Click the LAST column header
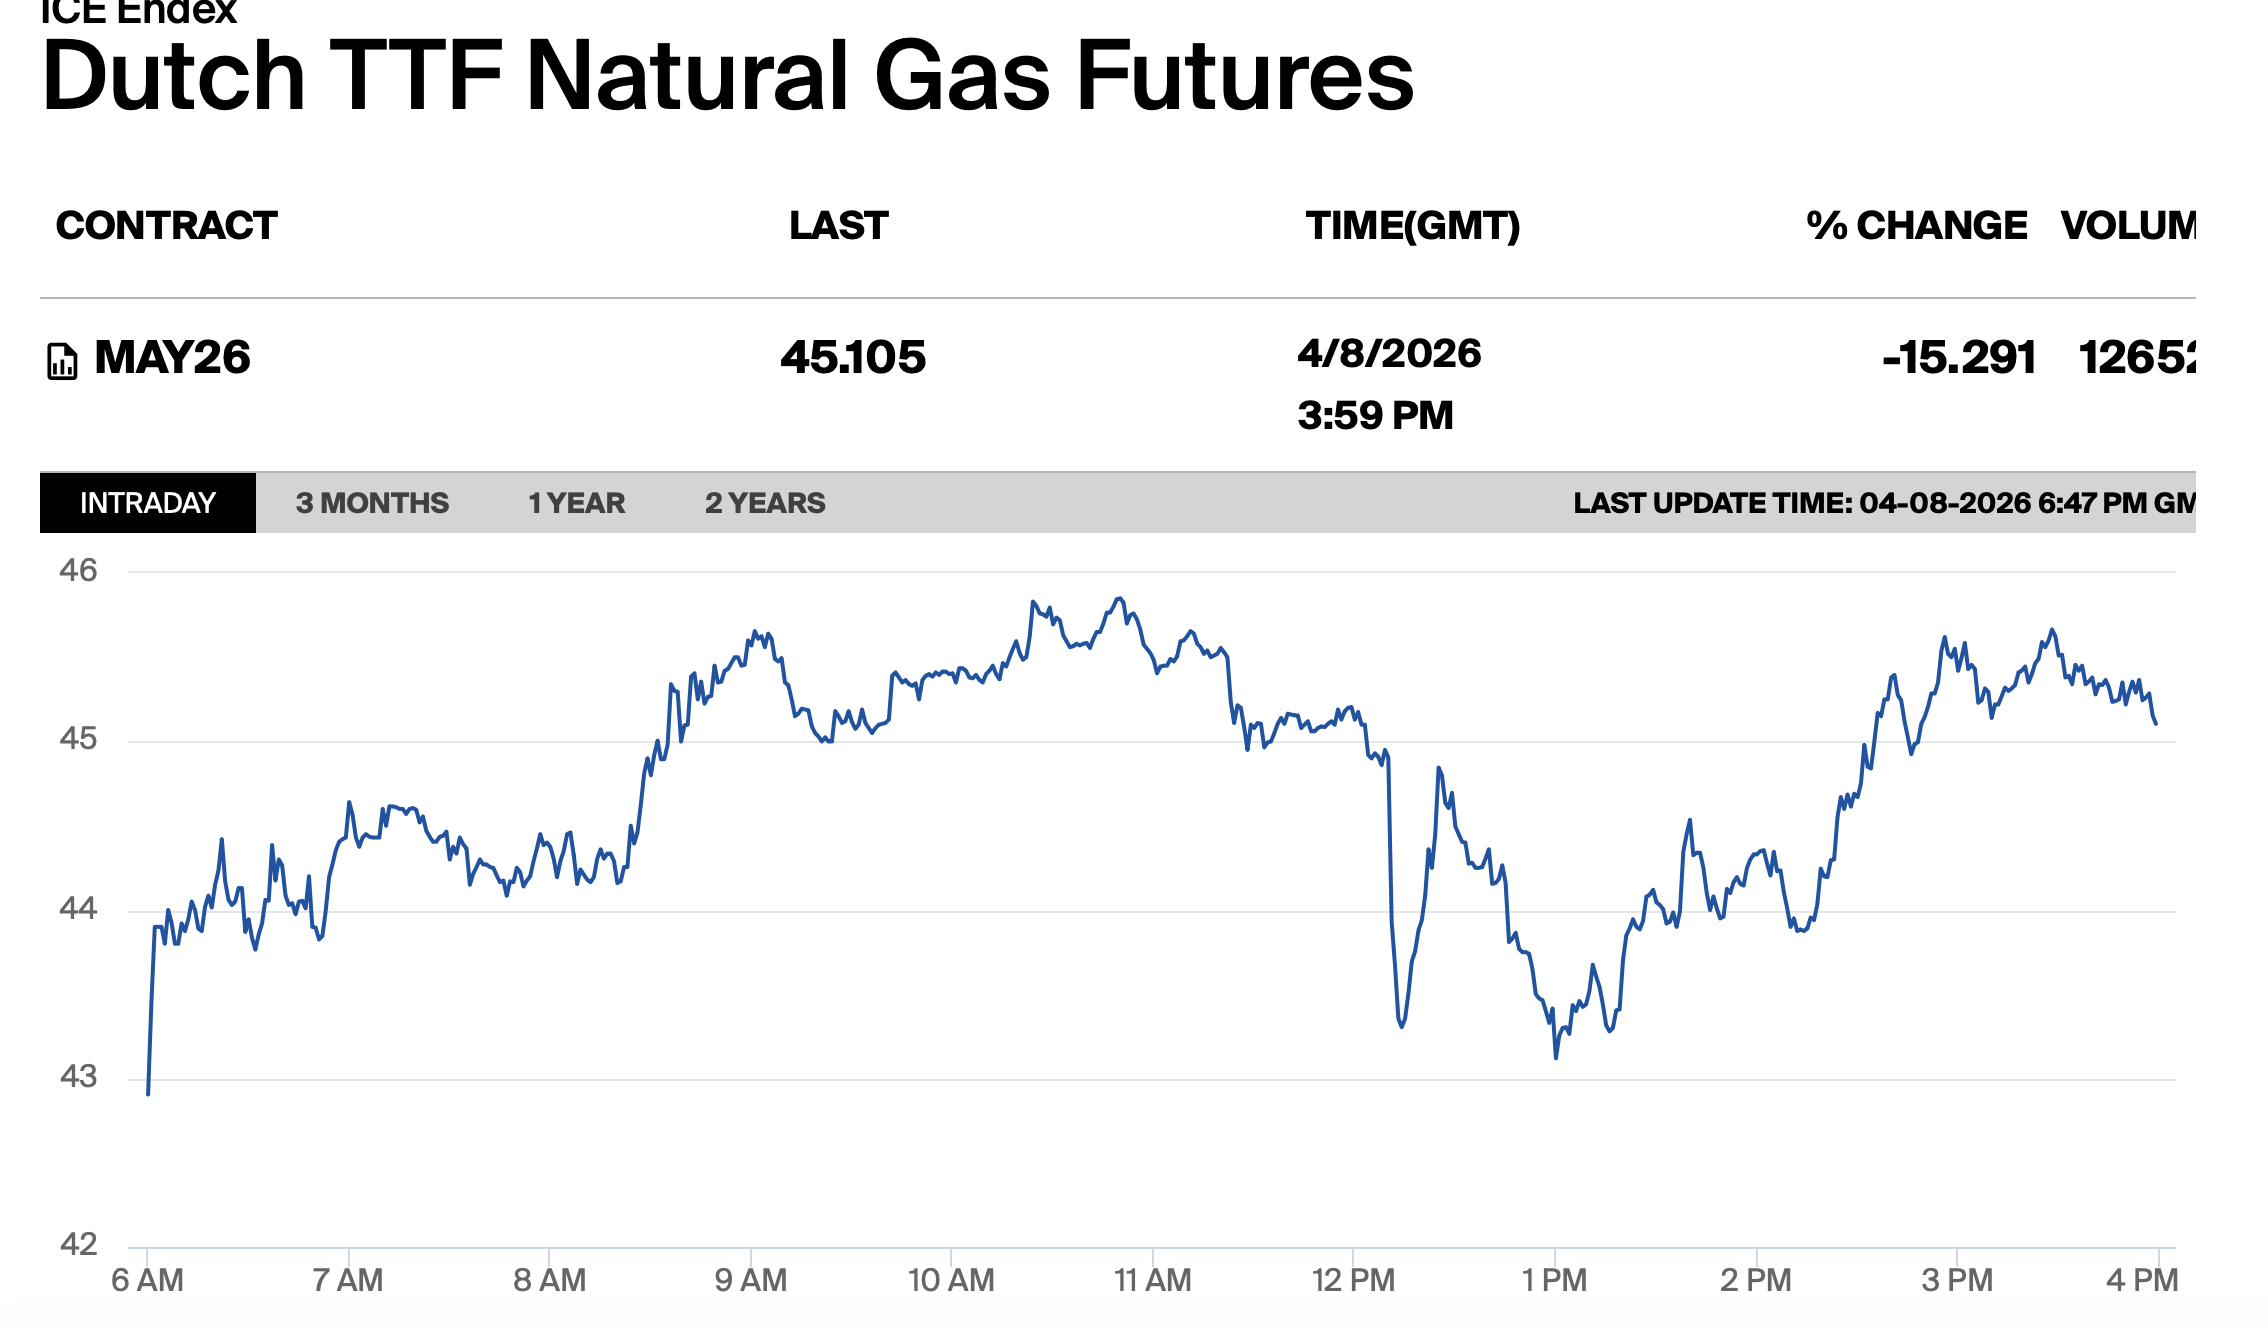 838,226
